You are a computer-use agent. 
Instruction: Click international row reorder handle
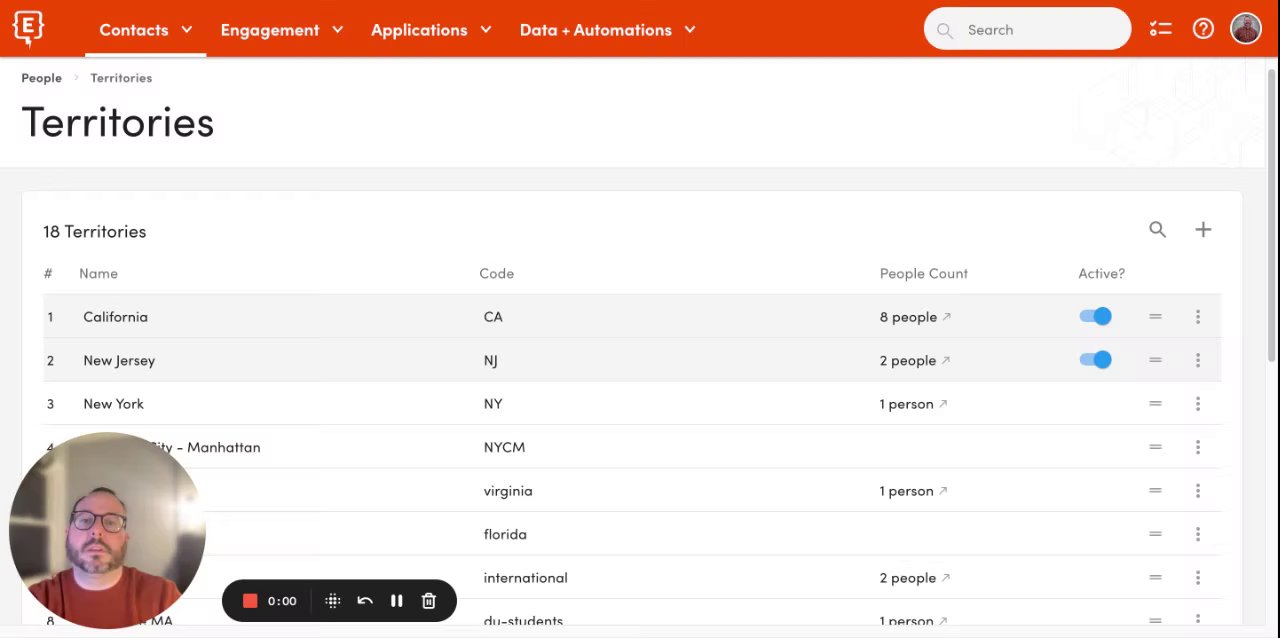pos(1155,578)
